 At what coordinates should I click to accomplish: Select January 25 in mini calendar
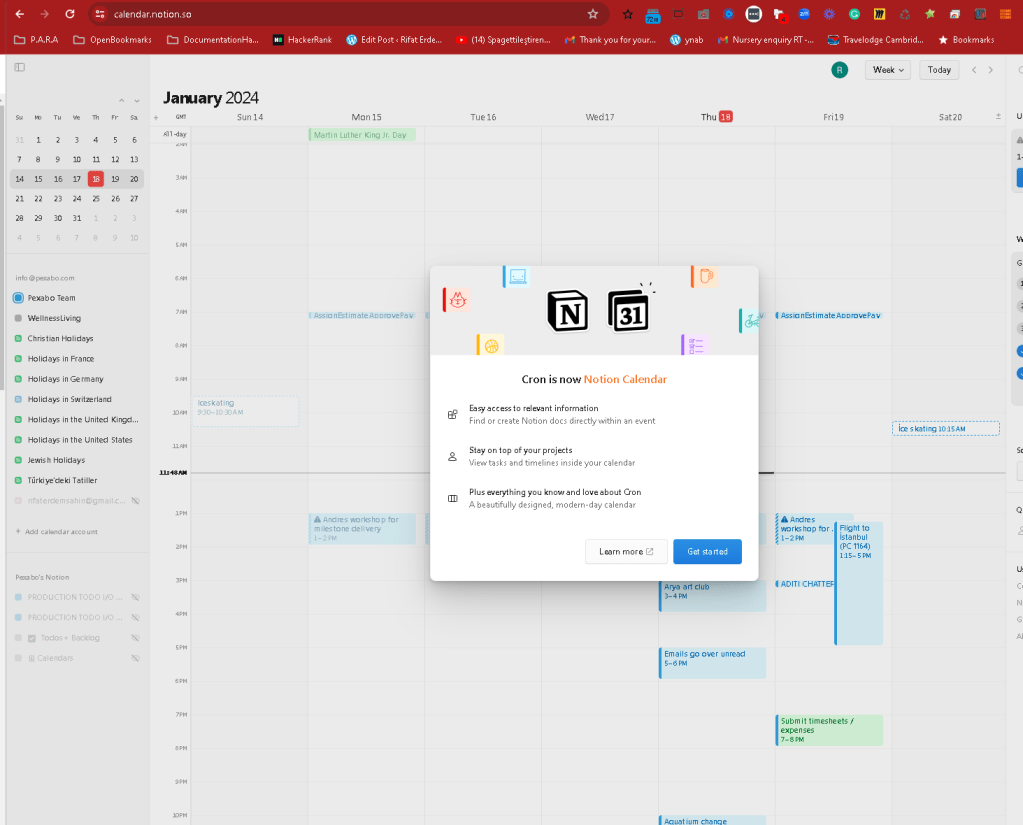(x=96, y=198)
